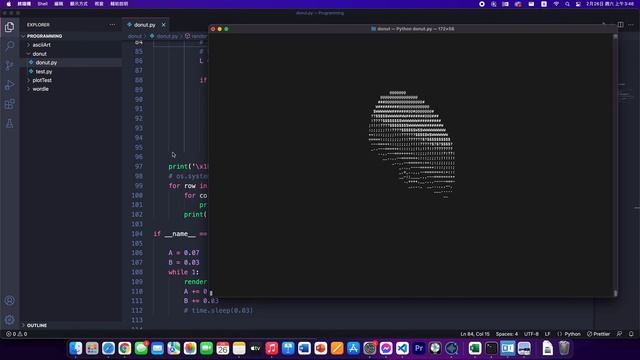Open test.py in the file tree
This screenshot has height=360, width=640.
pos(71,71)
